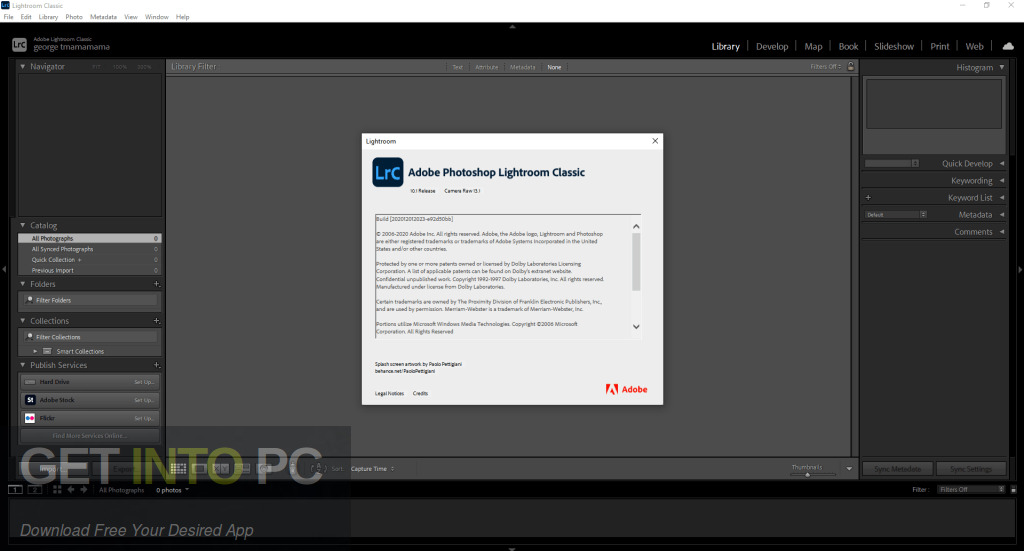The image size is (1024, 551).
Task: Collapse the Folders panel
Action: (23, 284)
